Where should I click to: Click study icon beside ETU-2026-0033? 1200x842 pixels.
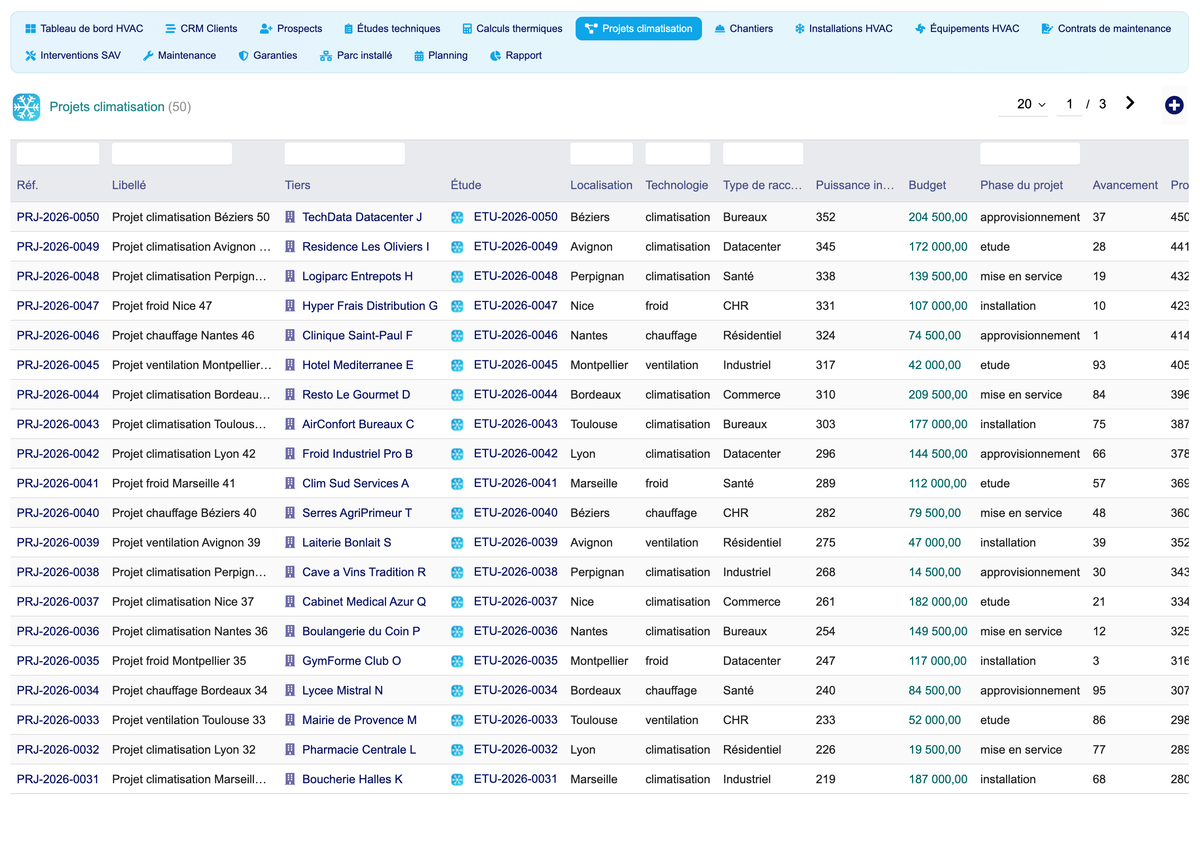tap(457, 720)
